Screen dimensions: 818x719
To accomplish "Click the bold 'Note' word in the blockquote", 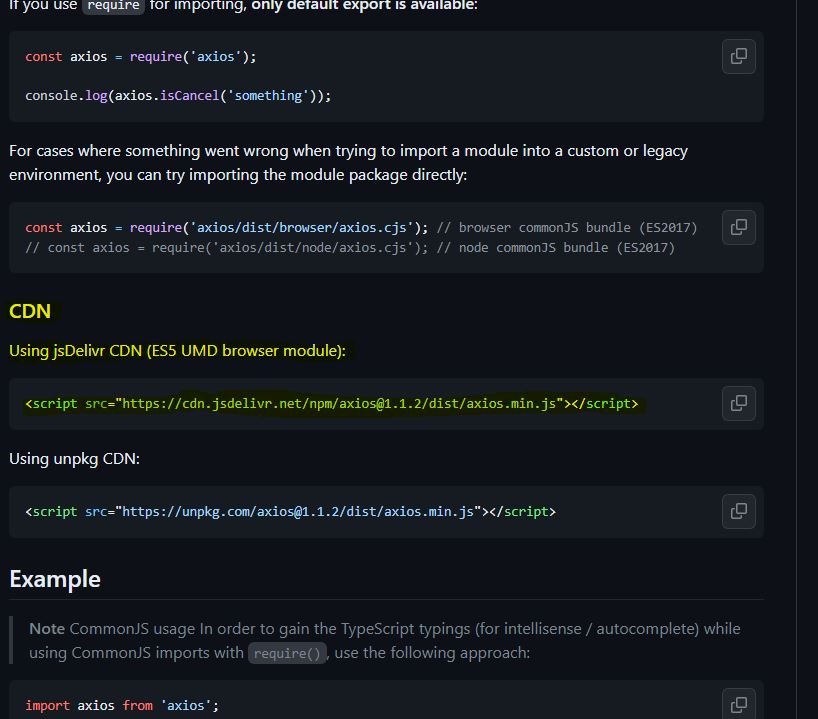I will click(x=47, y=629).
